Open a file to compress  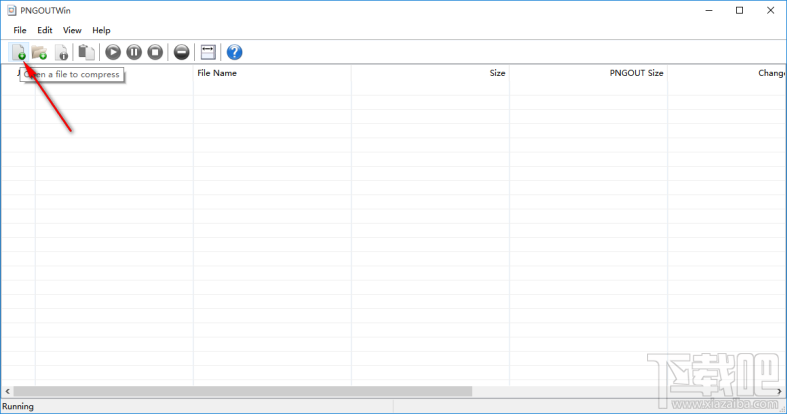pyautogui.click(x=19, y=52)
